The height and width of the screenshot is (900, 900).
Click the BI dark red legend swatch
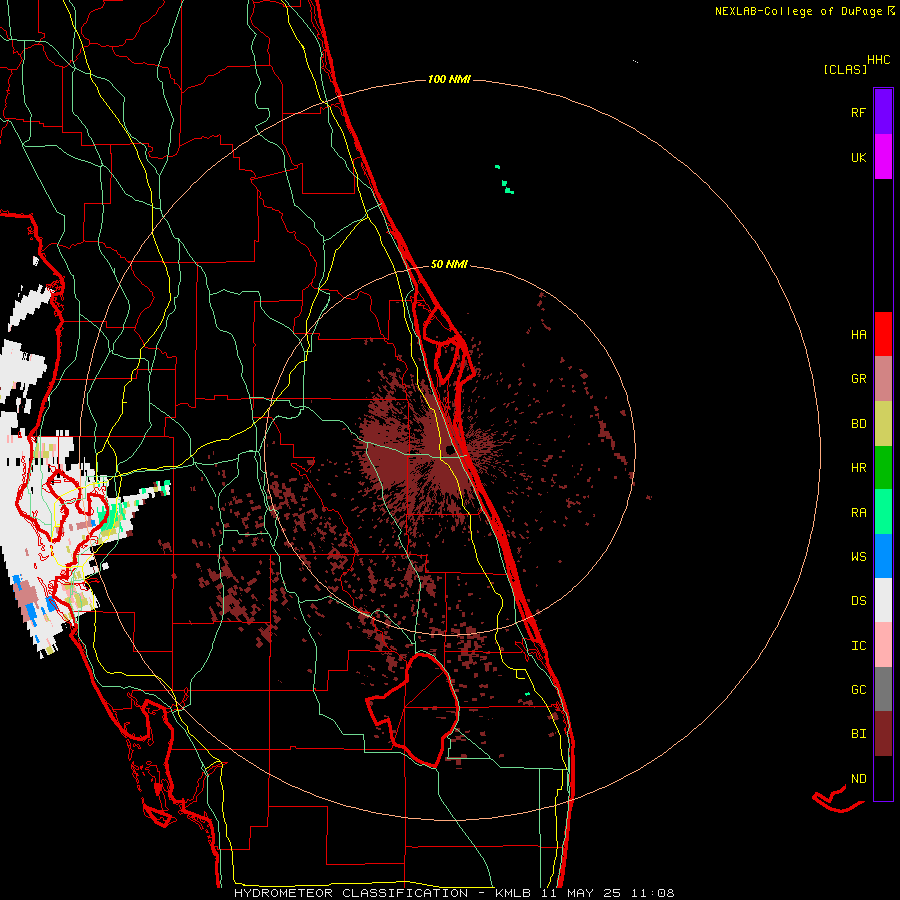click(x=883, y=734)
